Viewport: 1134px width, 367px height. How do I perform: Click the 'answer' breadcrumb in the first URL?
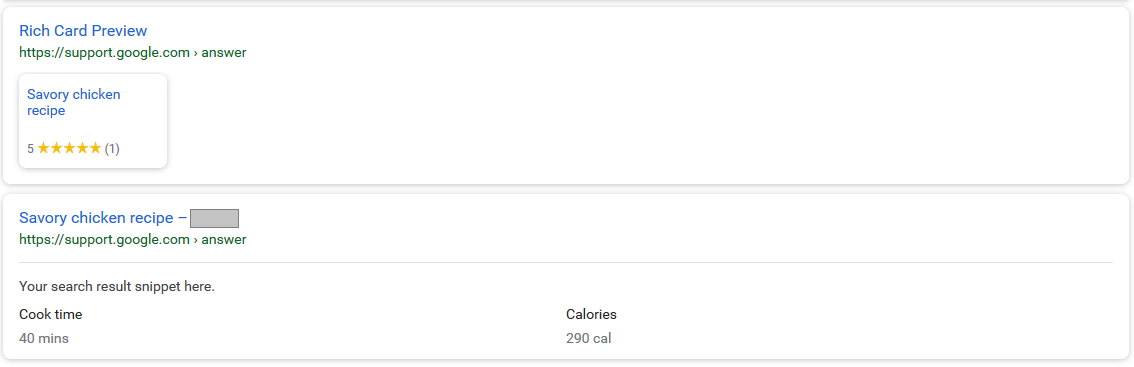click(x=223, y=53)
